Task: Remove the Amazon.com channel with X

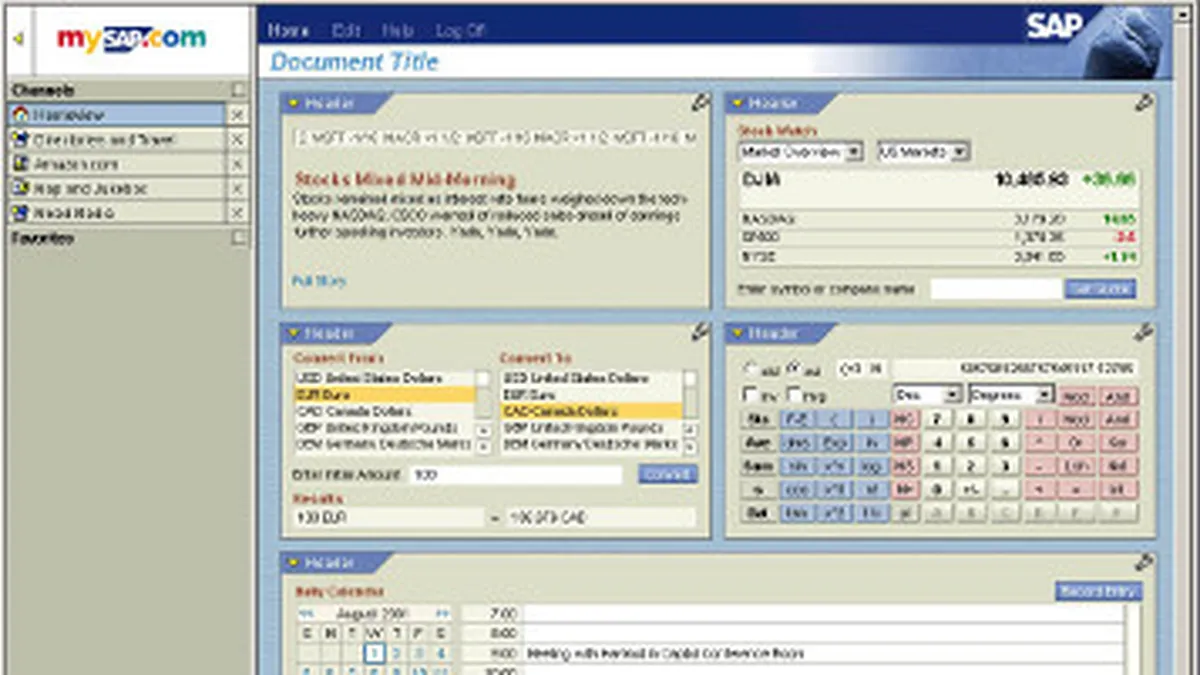Action: click(237, 164)
